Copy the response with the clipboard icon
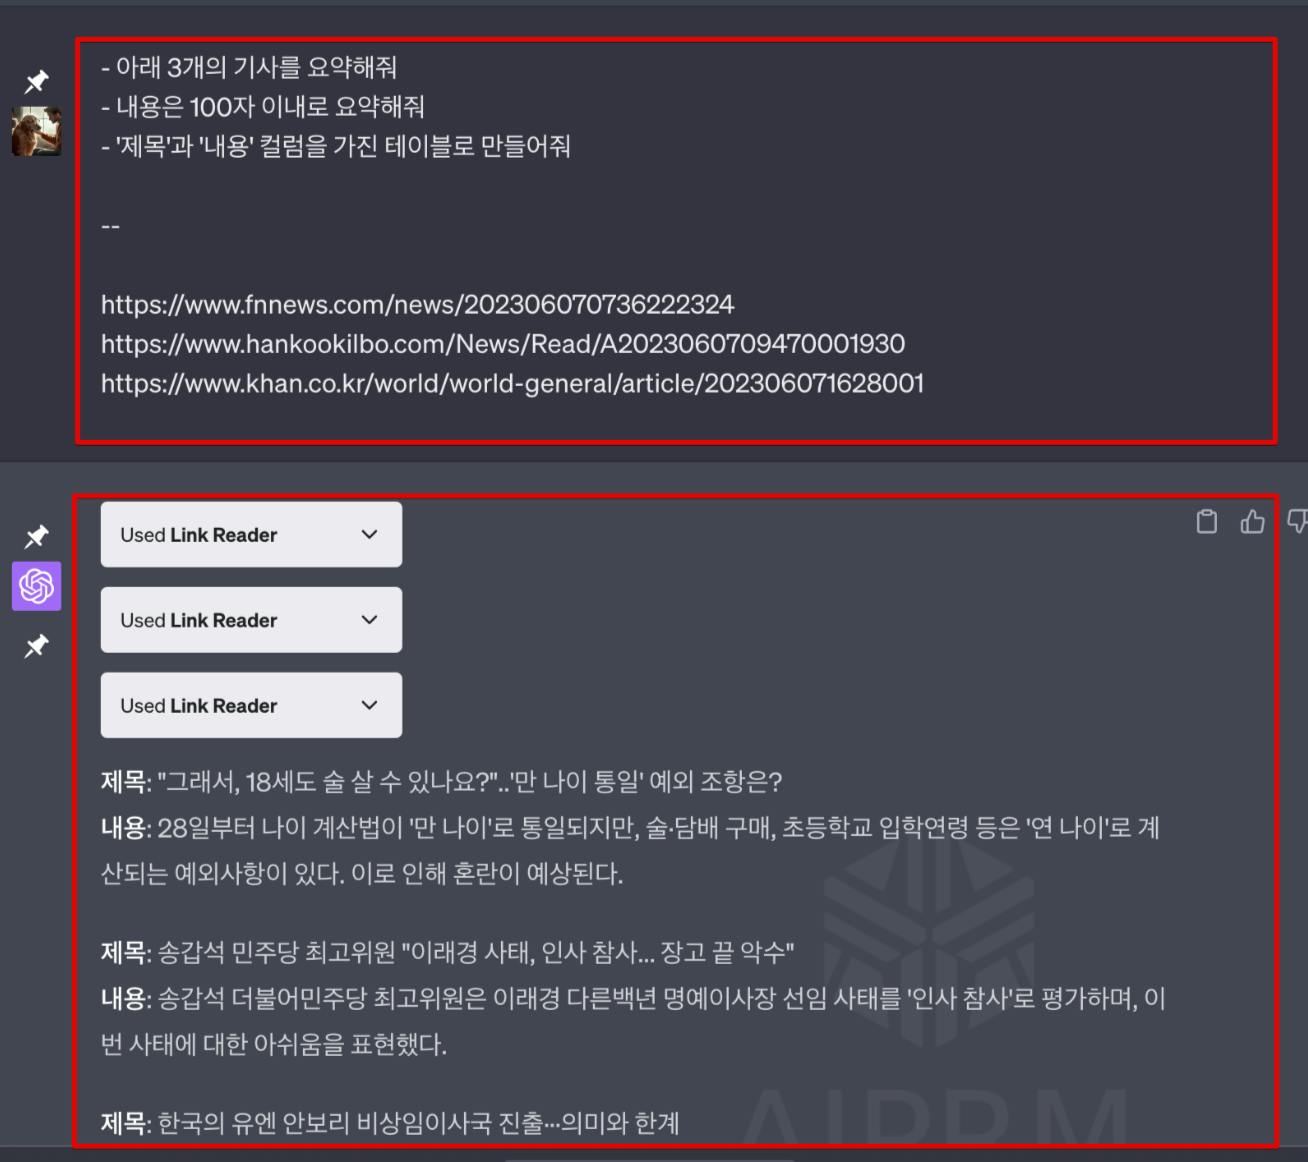The image size is (1308, 1162). (1207, 521)
